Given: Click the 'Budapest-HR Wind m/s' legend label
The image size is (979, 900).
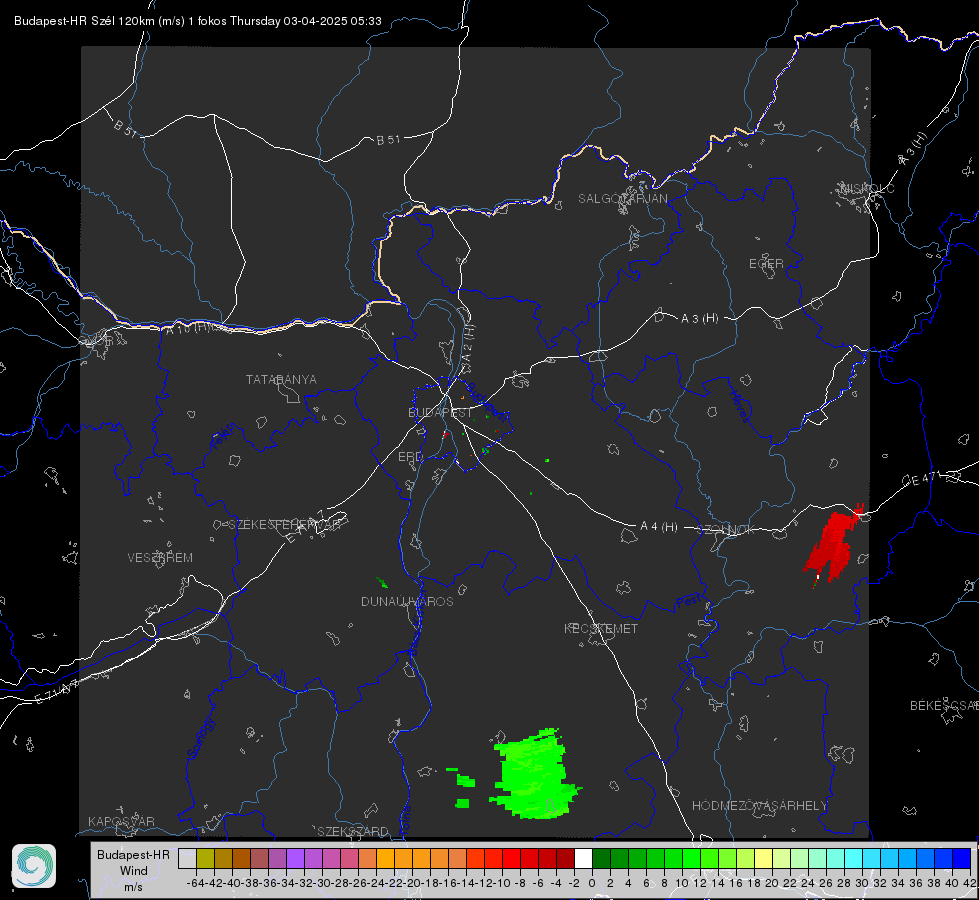Looking at the screenshot, I should pyautogui.click(x=134, y=871).
